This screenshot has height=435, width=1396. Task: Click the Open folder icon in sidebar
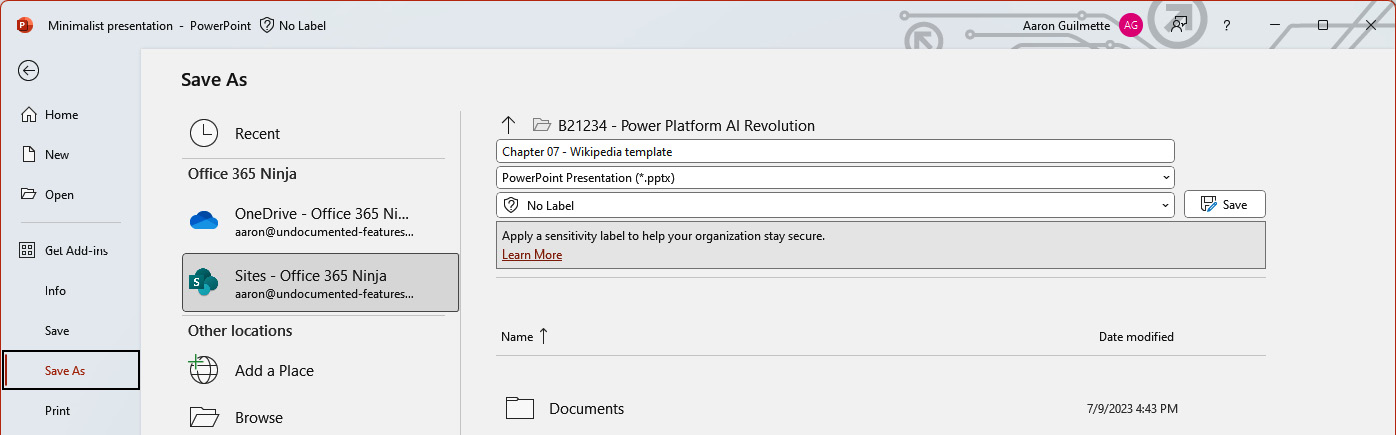[x=29, y=195]
